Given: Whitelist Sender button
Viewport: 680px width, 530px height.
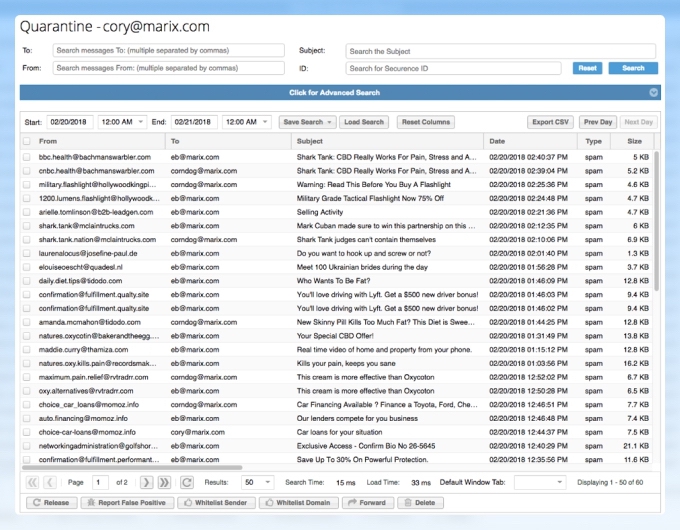Looking at the screenshot, I should (x=216, y=503).
